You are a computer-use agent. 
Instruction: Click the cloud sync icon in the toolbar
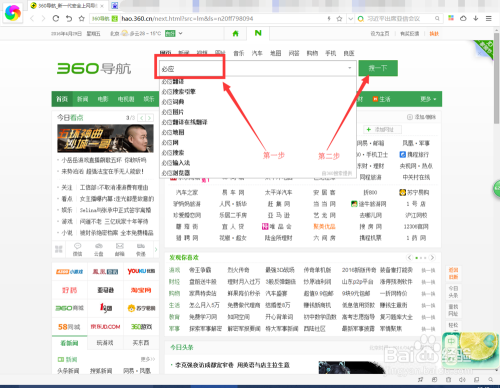(463, 18)
